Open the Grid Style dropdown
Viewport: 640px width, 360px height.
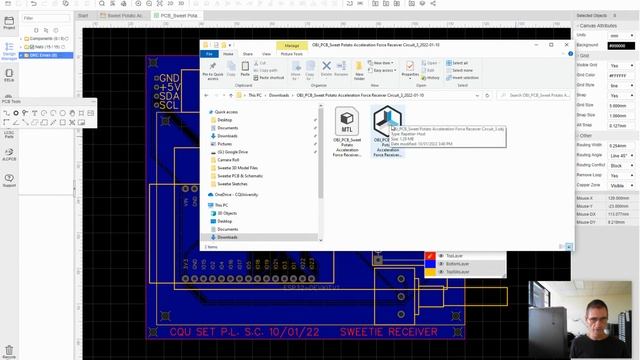pyautogui.click(x=621, y=86)
